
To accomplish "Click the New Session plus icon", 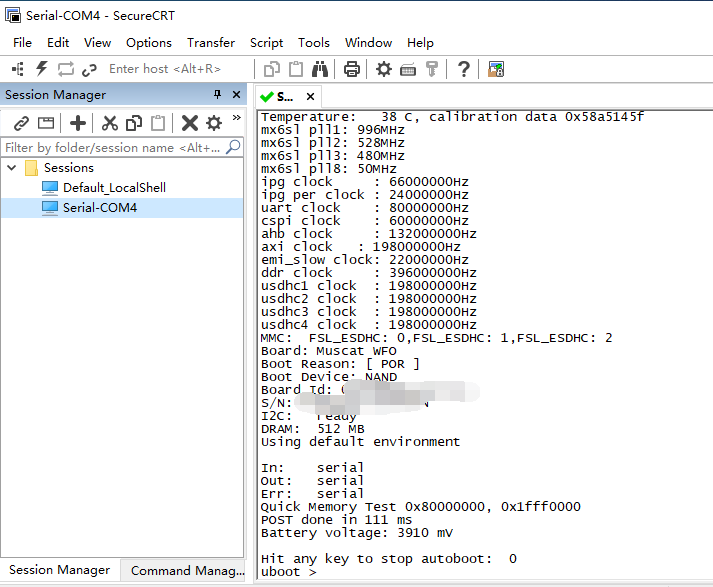I will [x=78, y=123].
